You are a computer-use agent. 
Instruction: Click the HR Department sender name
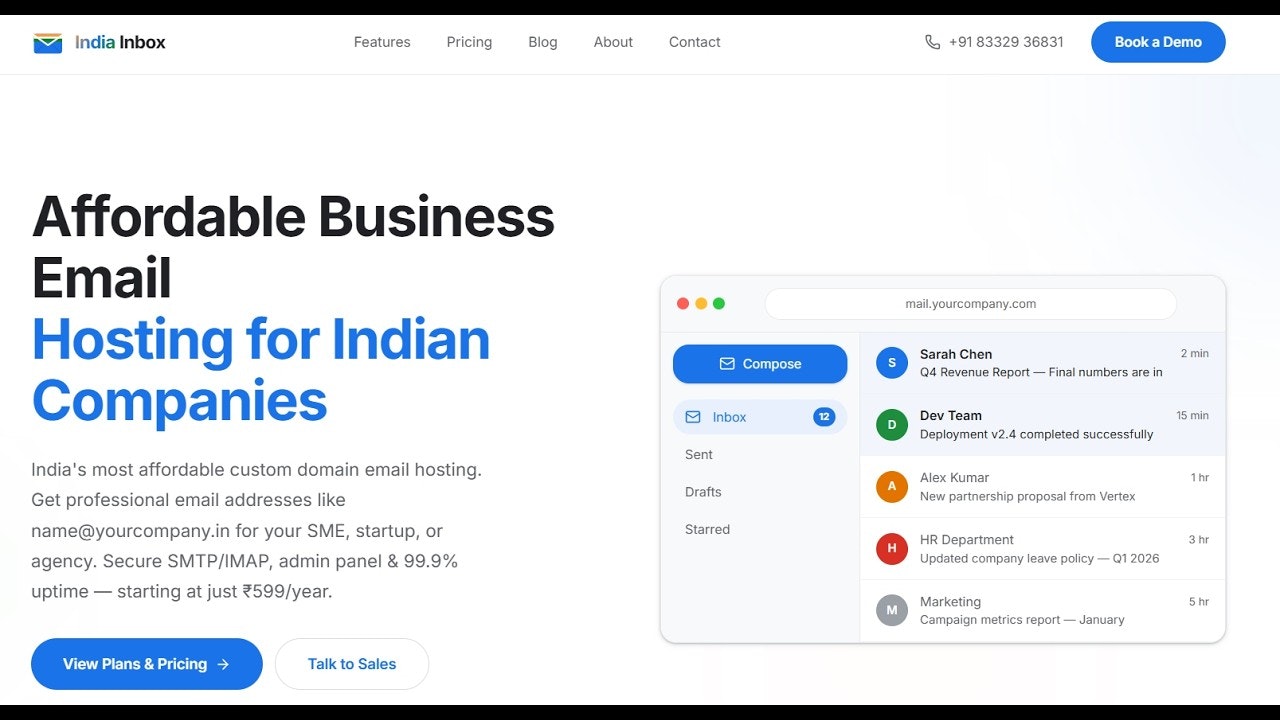point(967,539)
